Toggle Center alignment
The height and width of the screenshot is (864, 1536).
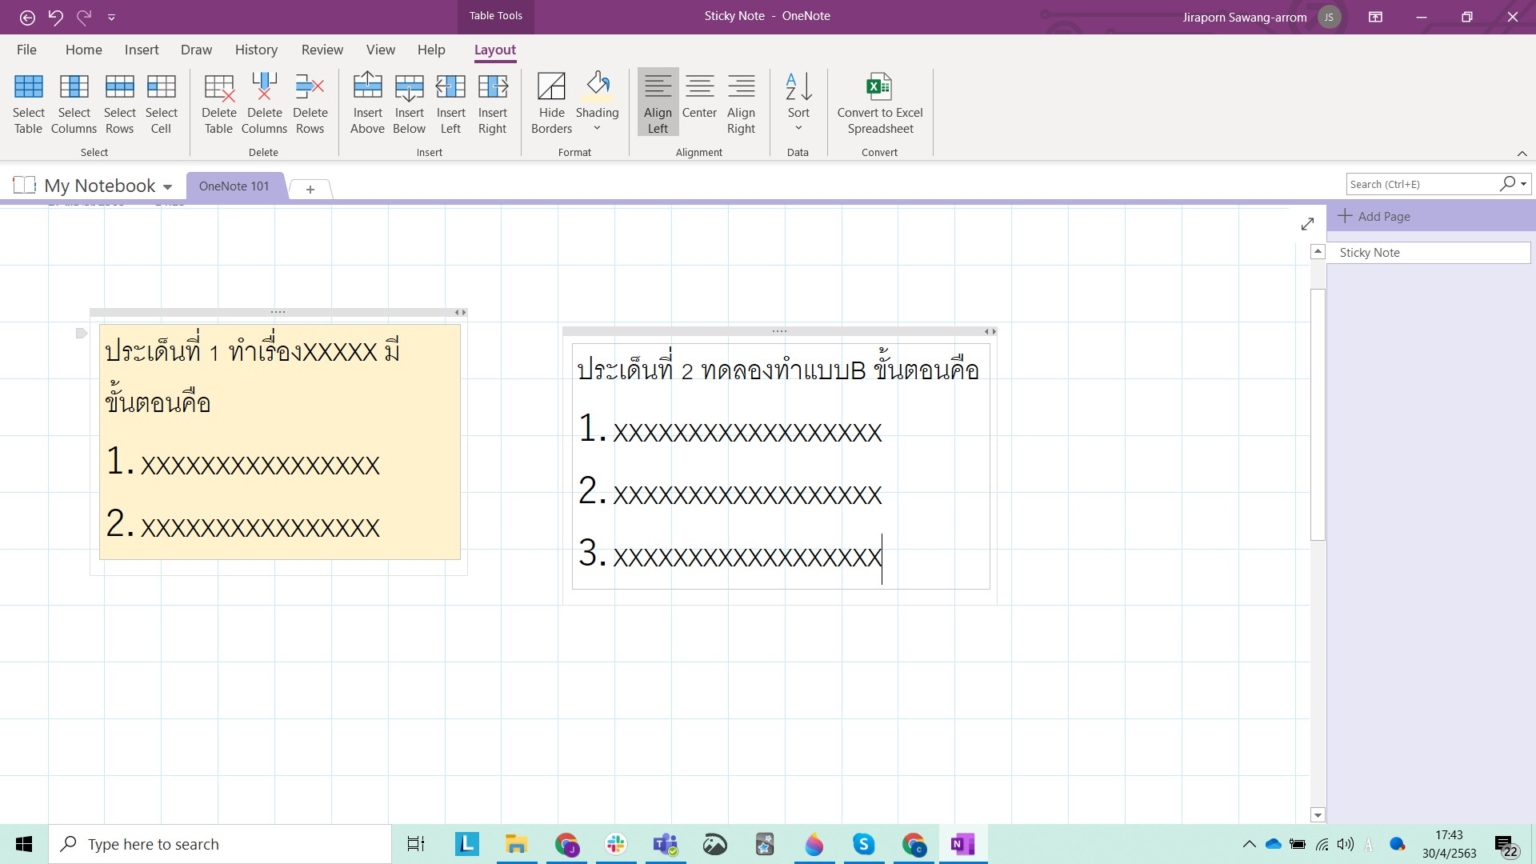point(699,102)
